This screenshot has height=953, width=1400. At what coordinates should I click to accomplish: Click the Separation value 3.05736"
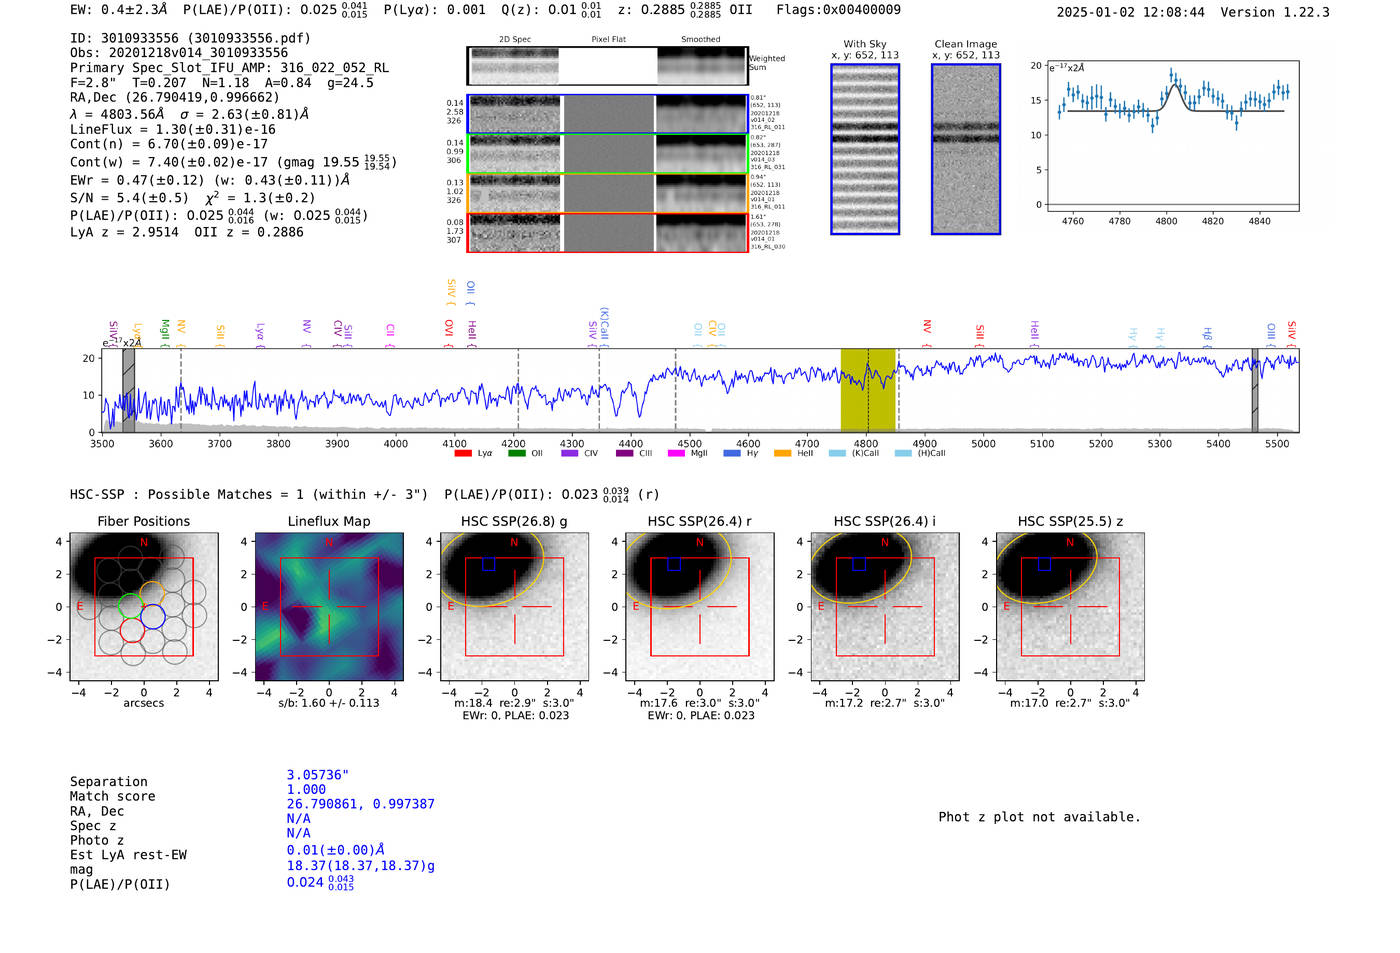click(x=318, y=775)
